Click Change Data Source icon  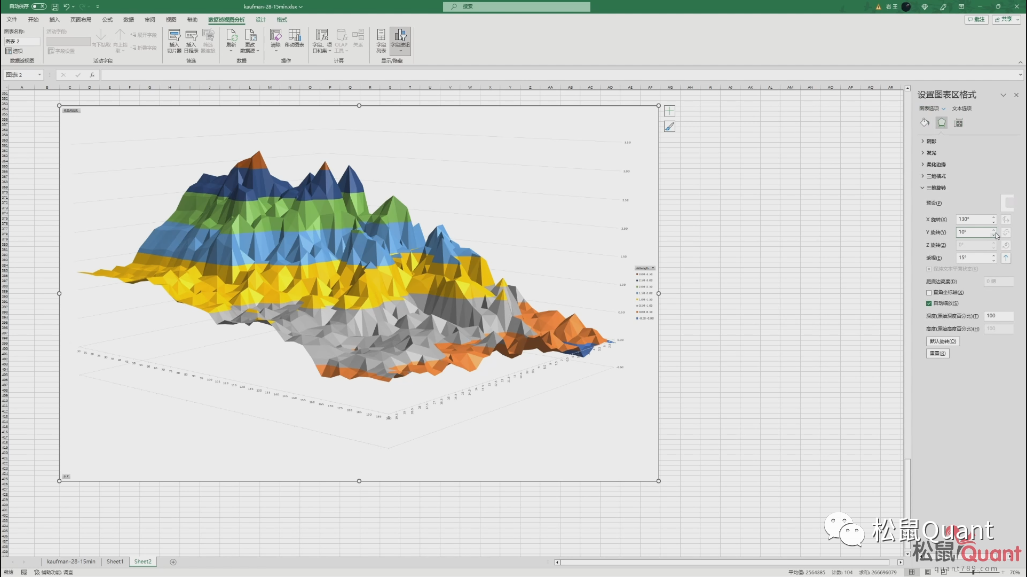coord(250,41)
